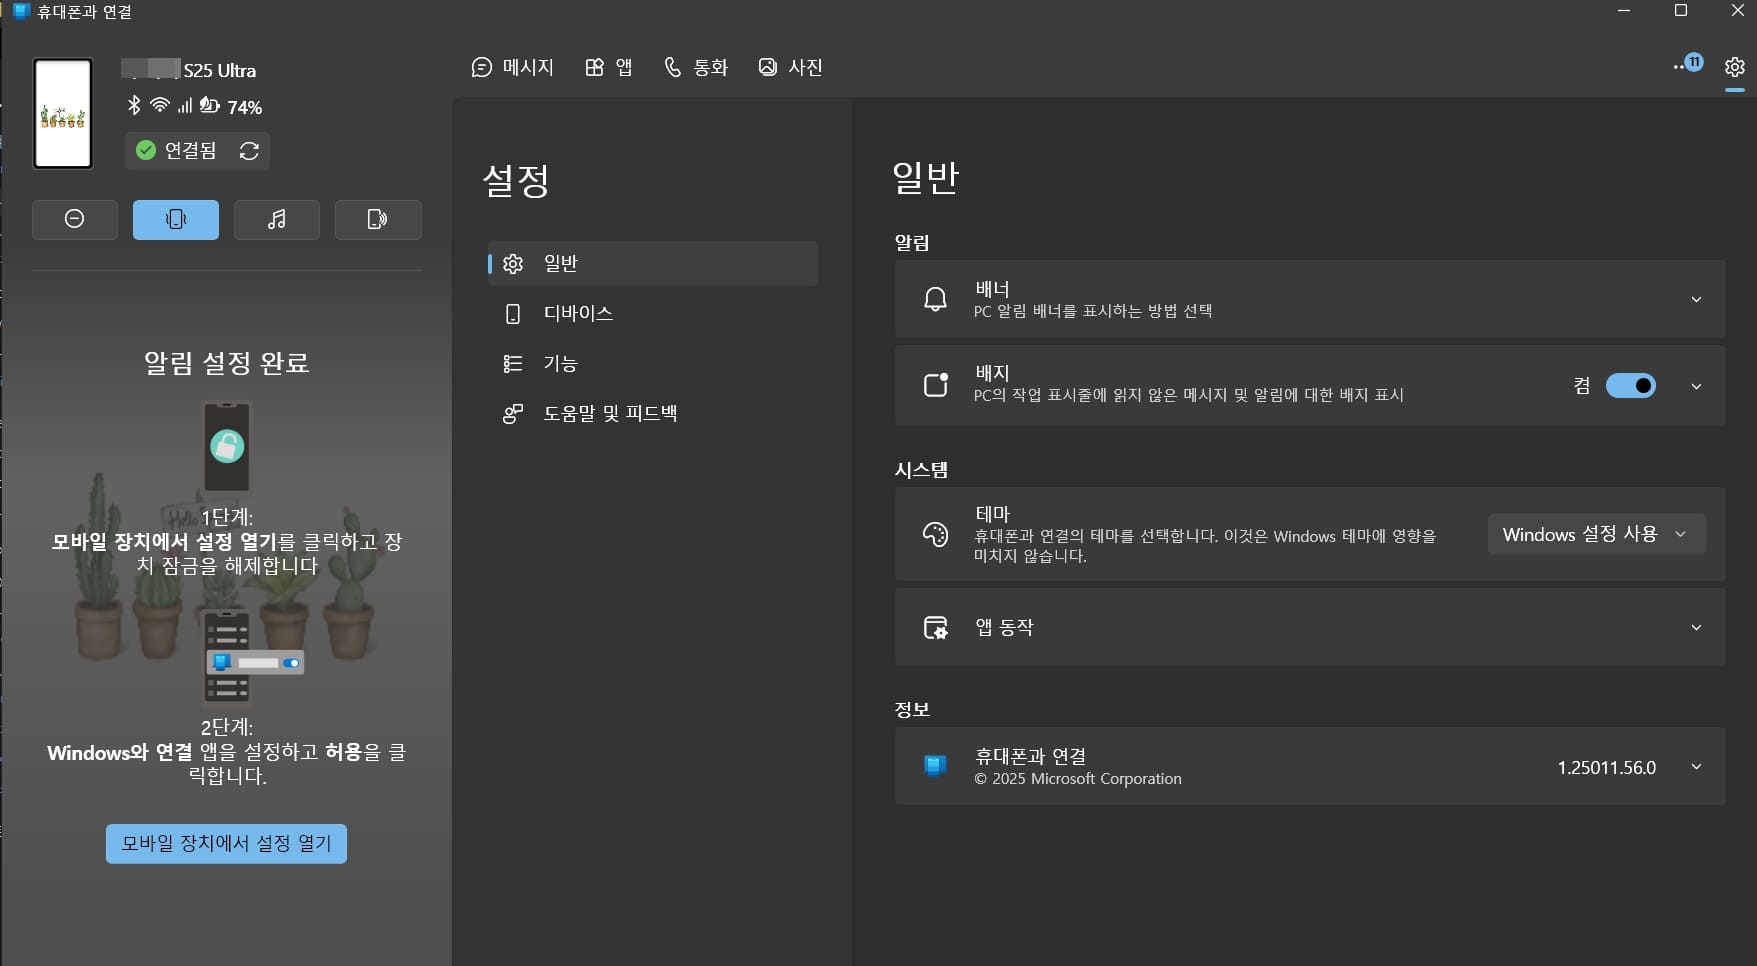Viewport: 1757px width, 966px height.
Task: Click 모바일 장치에서 설정 열기 button
Action: pos(225,843)
